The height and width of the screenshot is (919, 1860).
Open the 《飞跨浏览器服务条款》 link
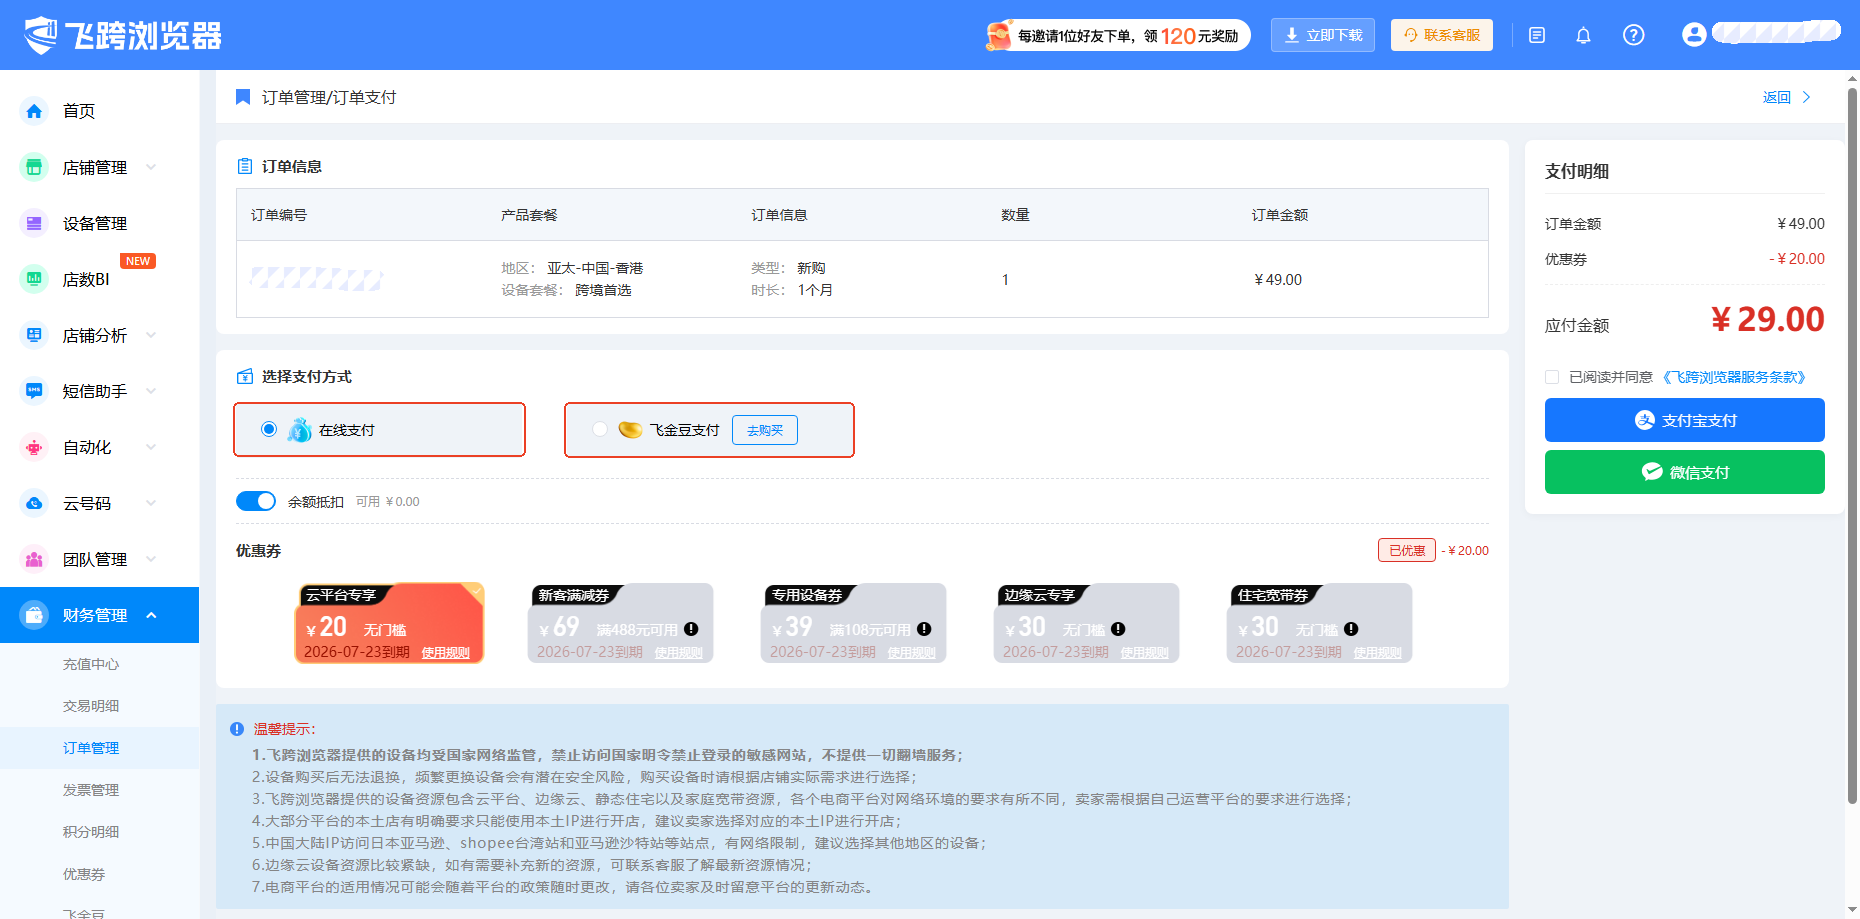(1734, 377)
